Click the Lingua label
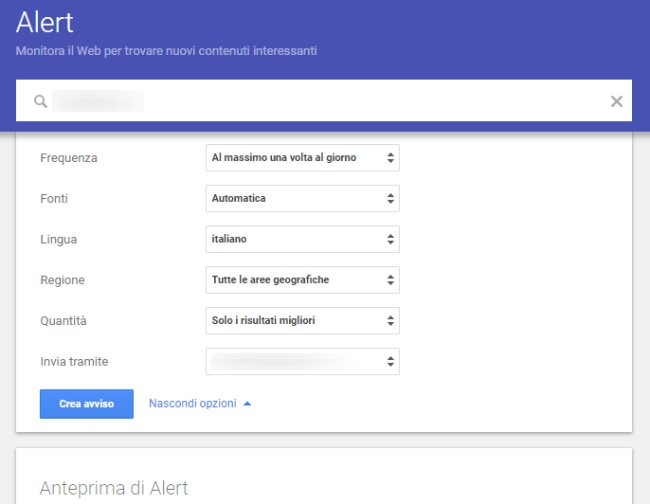This screenshot has width=650, height=504. coord(58,240)
